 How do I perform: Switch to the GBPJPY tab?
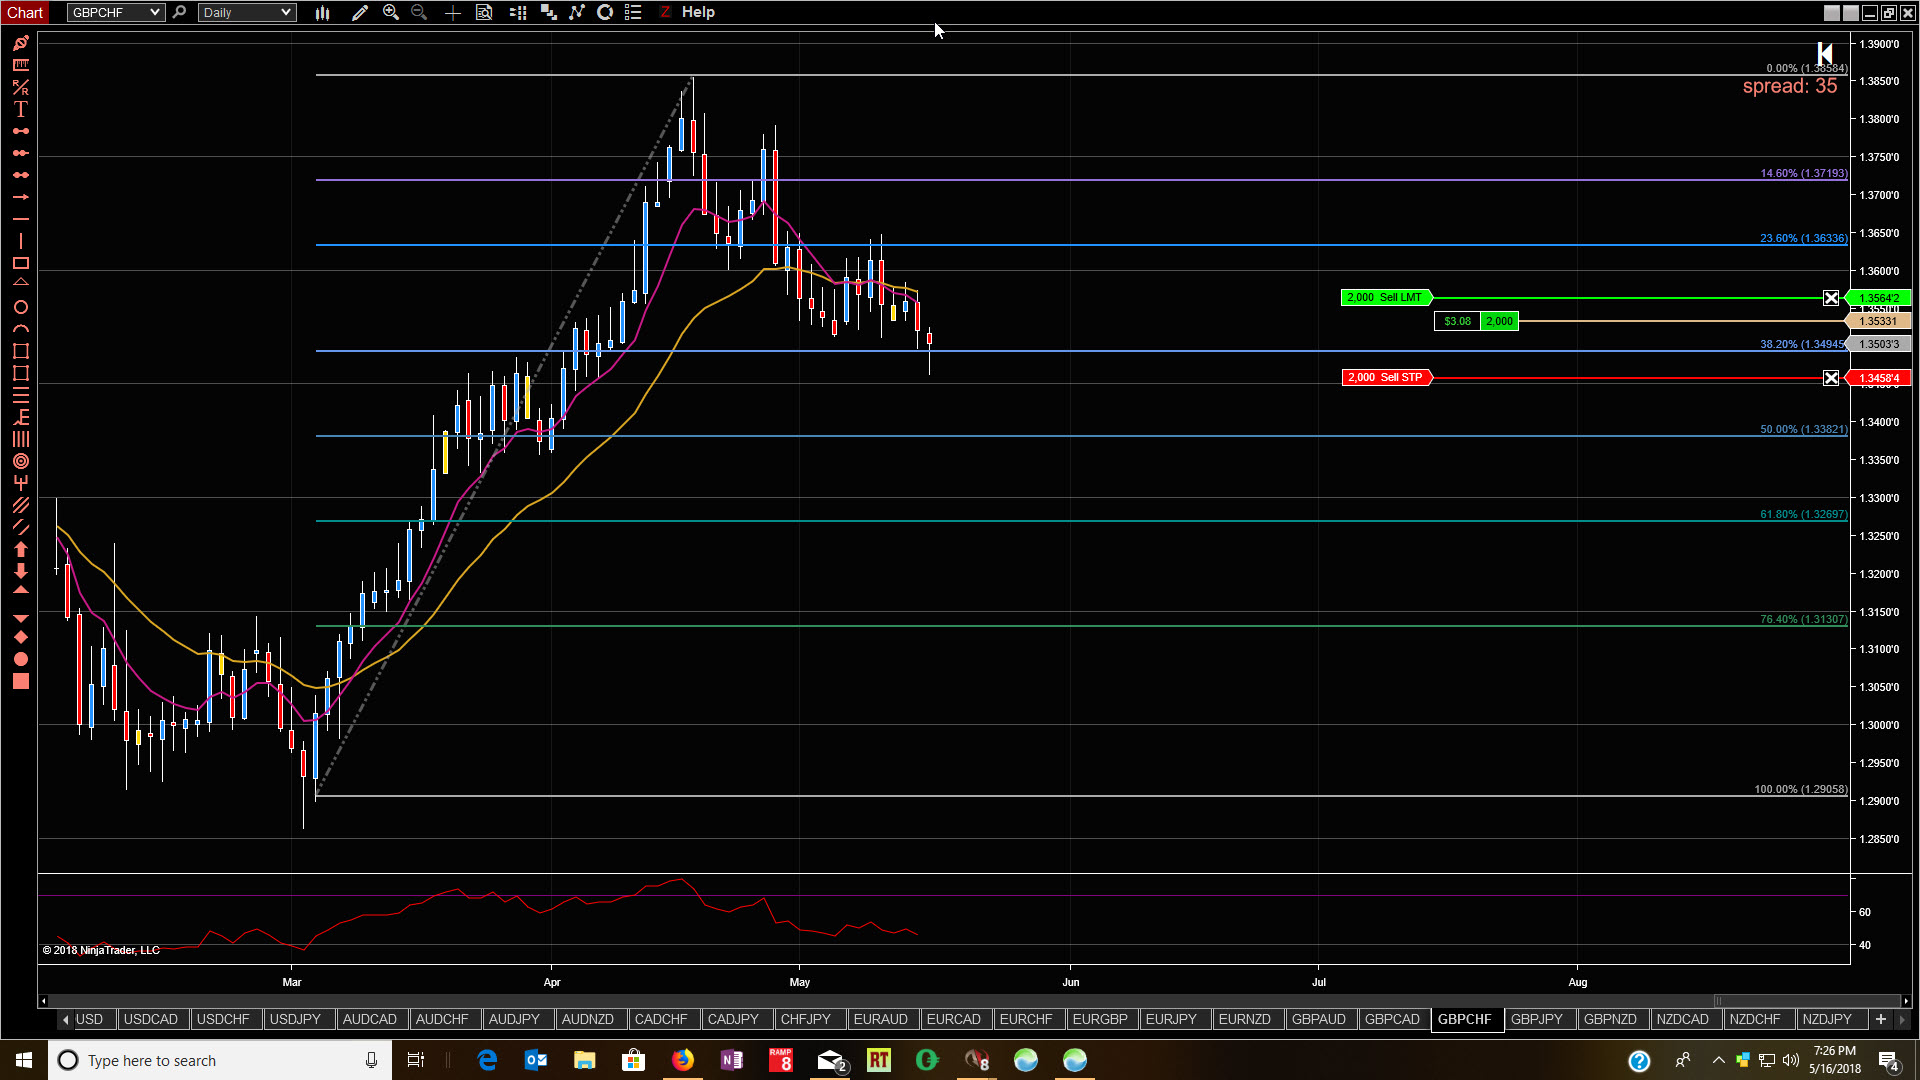click(1536, 1019)
